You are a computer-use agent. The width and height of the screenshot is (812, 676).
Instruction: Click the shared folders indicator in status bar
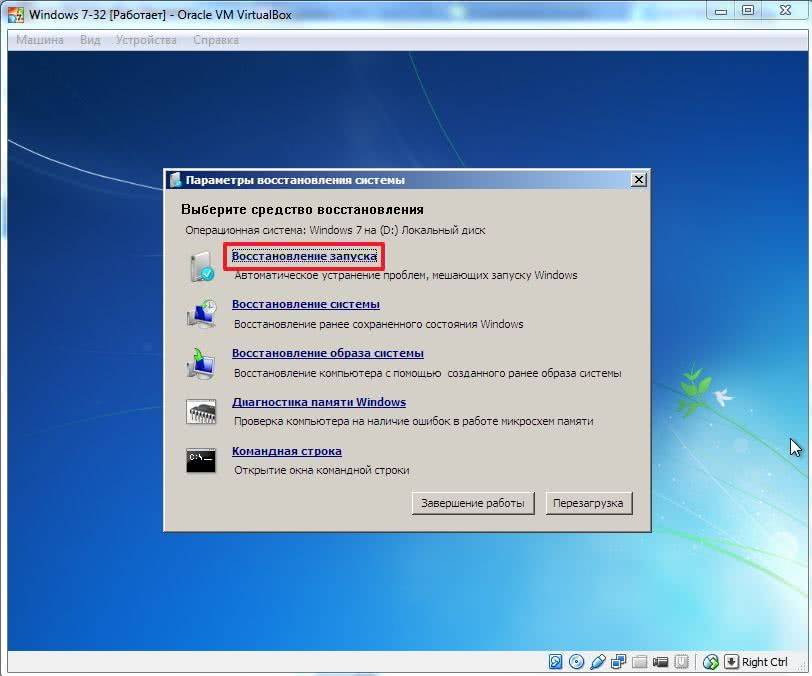(x=640, y=662)
